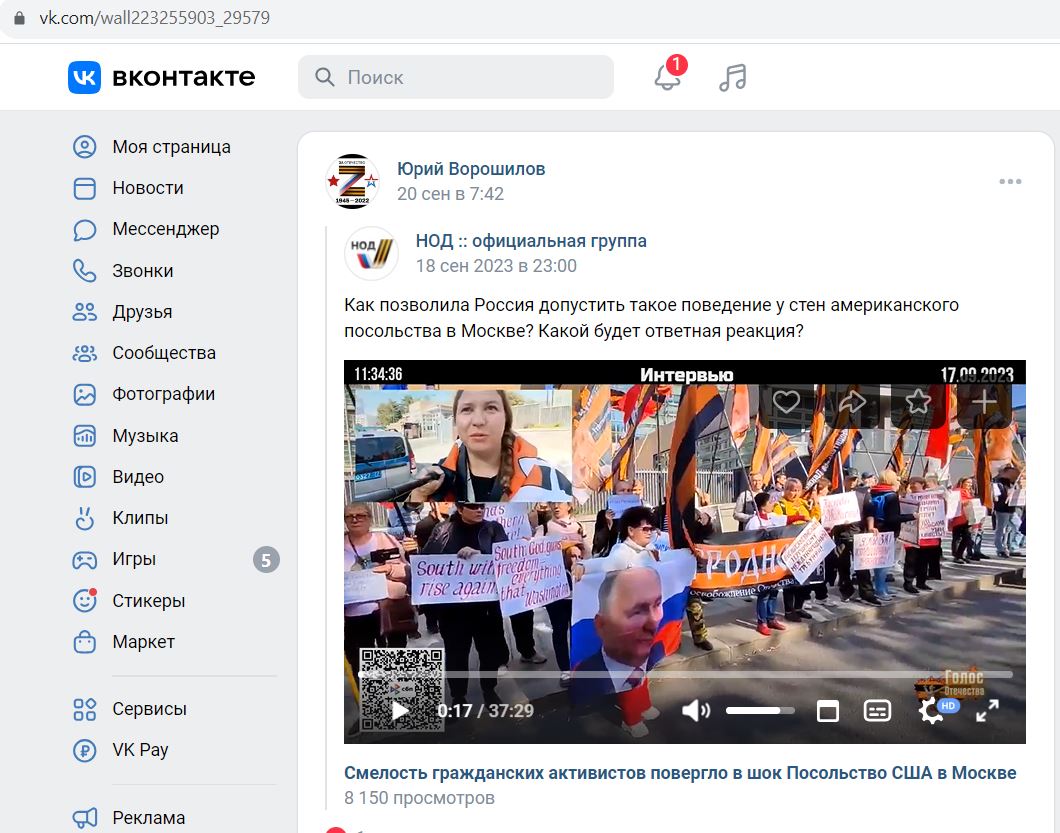
Task: Click the VK Pay ruble icon
Action: tap(85, 751)
